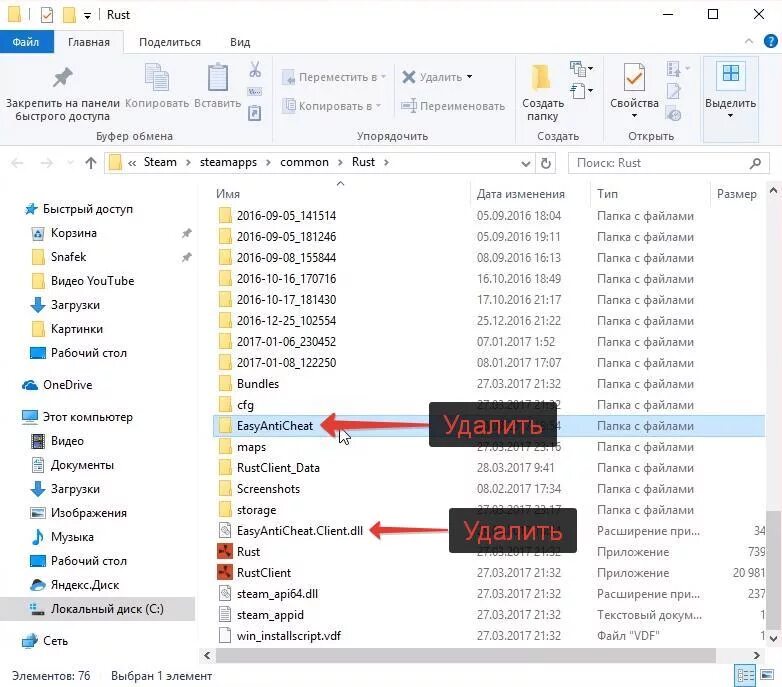Open the address bar history dropdown

(x=525, y=164)
